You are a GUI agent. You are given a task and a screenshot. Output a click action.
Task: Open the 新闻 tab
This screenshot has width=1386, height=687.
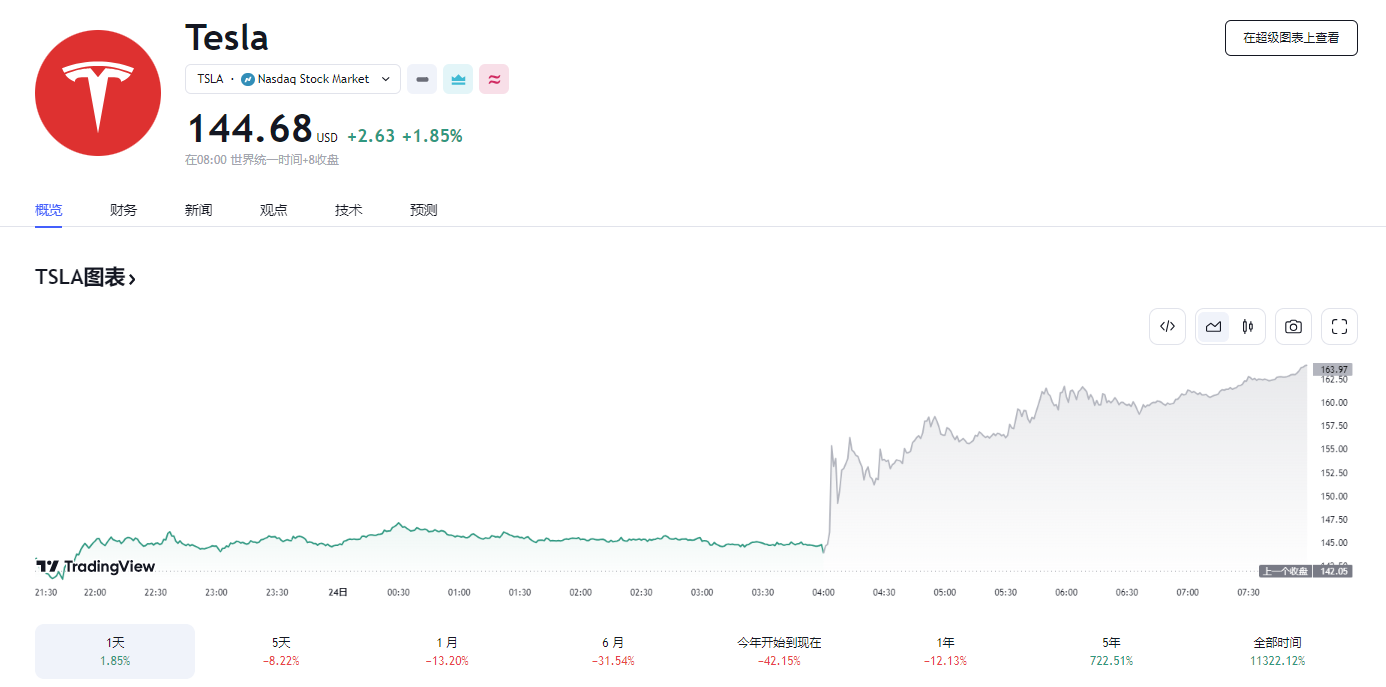[198, 210]
